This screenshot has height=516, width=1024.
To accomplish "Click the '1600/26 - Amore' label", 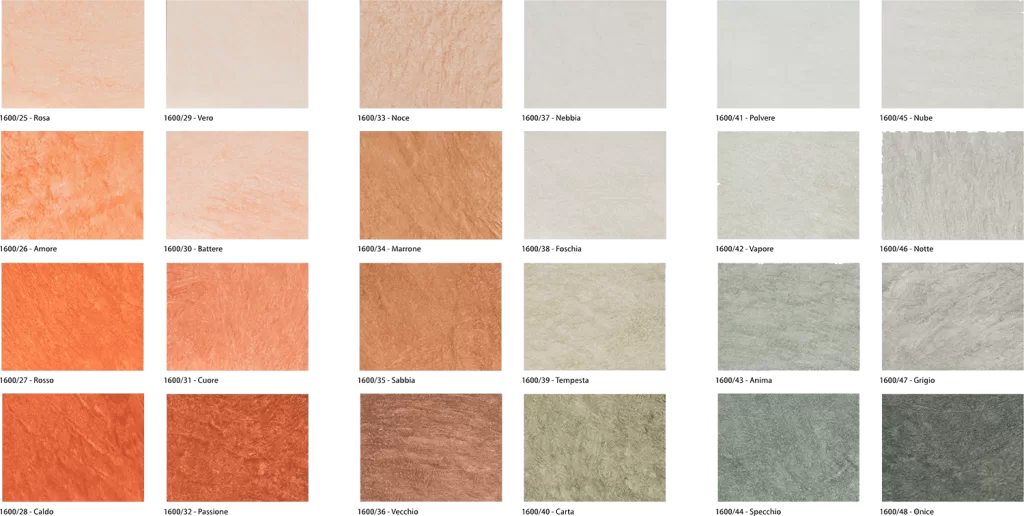I will (x=28, y=250).
